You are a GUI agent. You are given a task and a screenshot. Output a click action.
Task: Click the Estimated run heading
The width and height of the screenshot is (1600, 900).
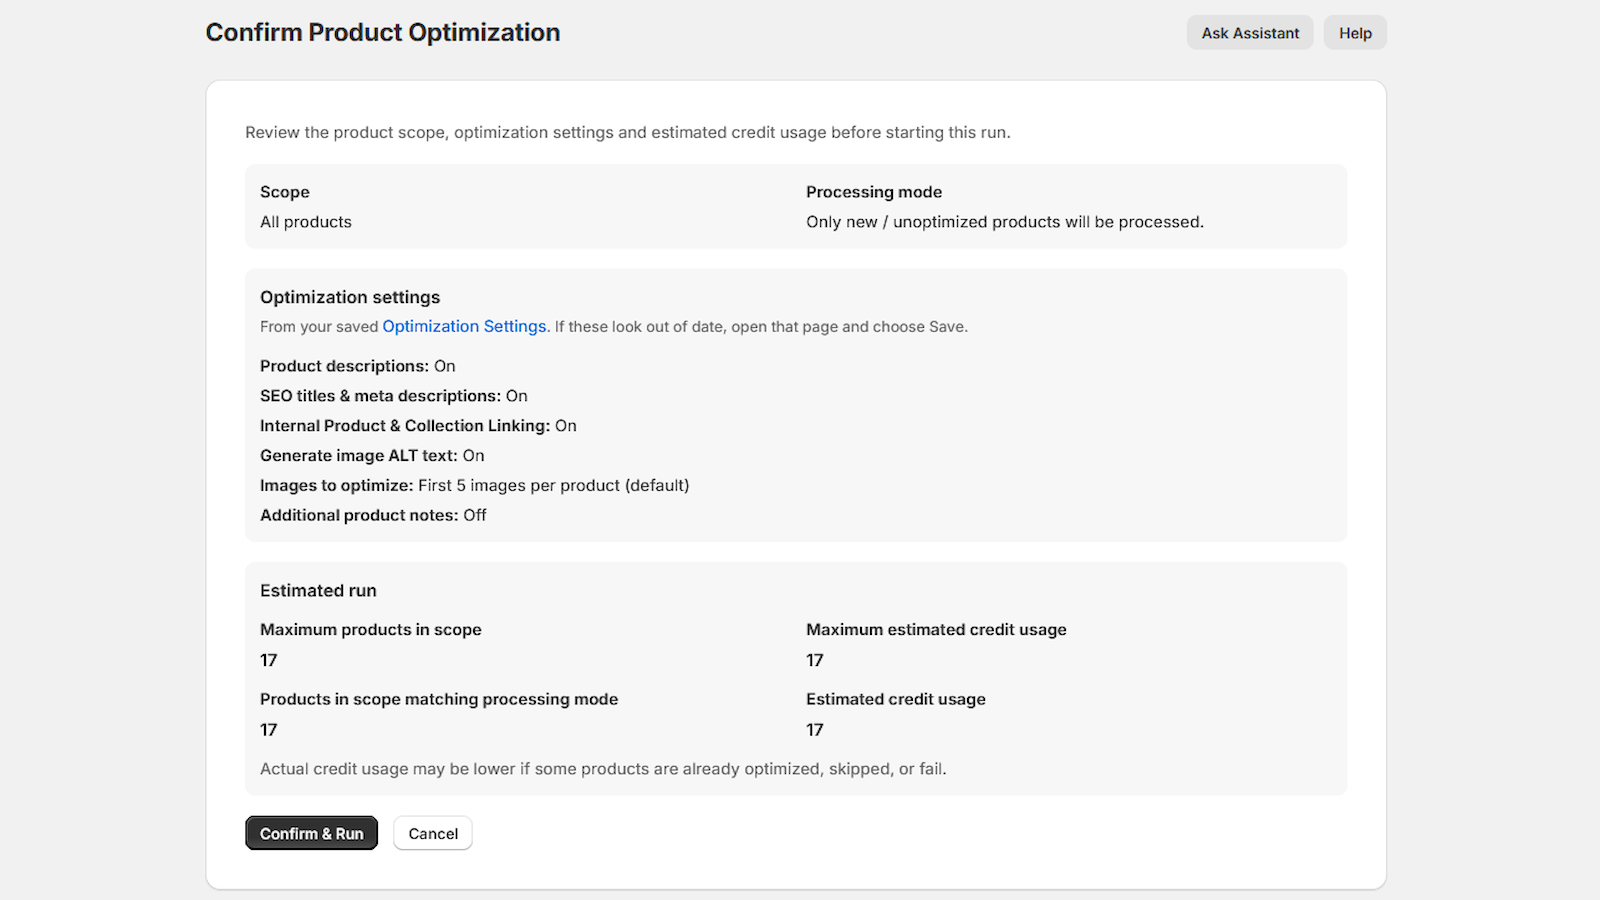[x=318, y=591]
